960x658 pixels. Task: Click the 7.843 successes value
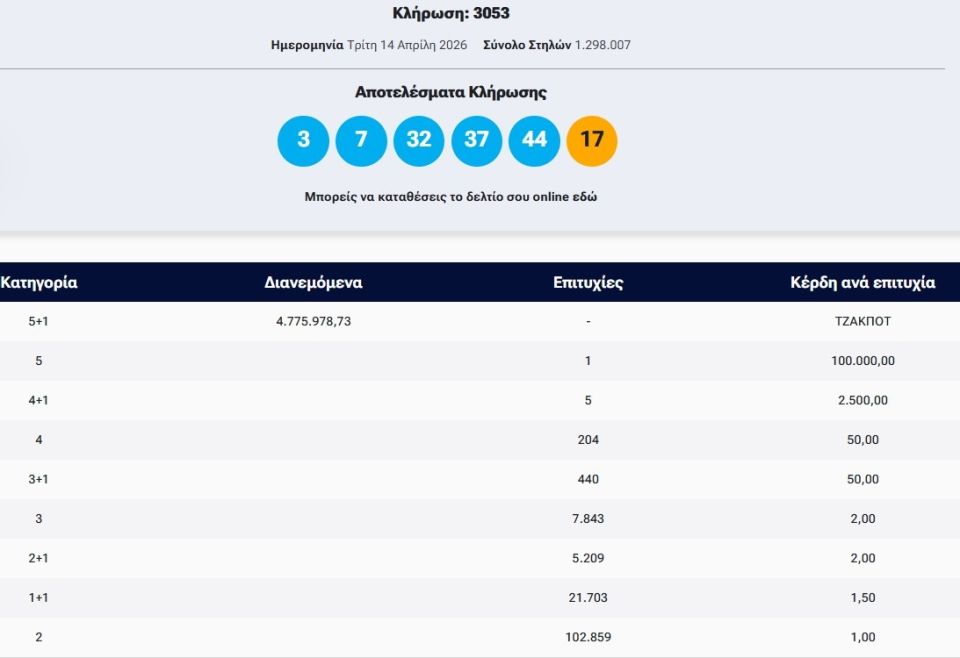point(588,519)
